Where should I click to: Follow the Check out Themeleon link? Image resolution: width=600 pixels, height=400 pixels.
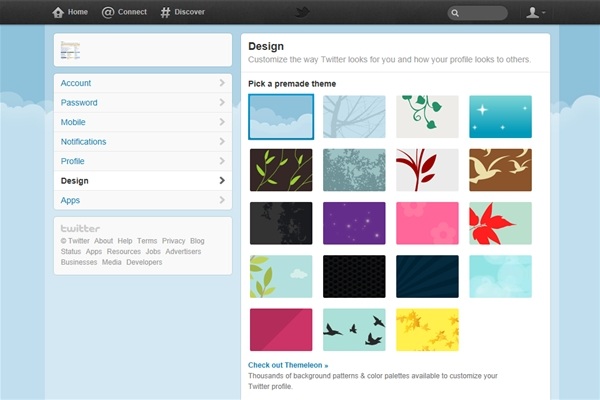pos(288,365)
